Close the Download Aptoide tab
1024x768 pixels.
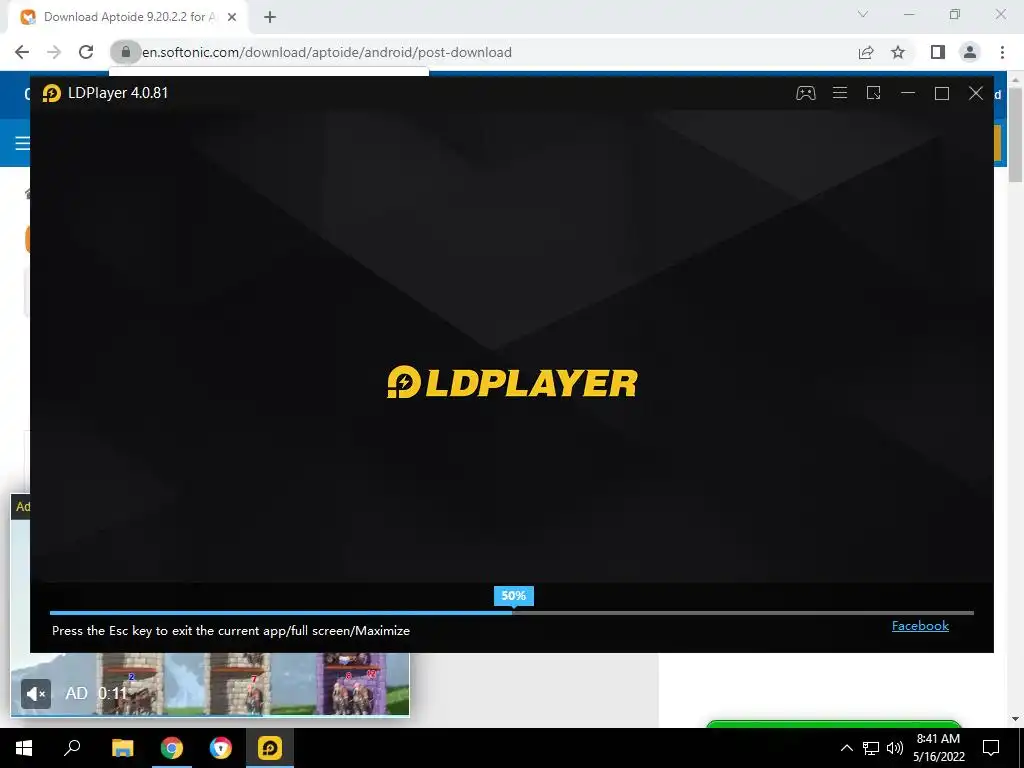point(232,17)
